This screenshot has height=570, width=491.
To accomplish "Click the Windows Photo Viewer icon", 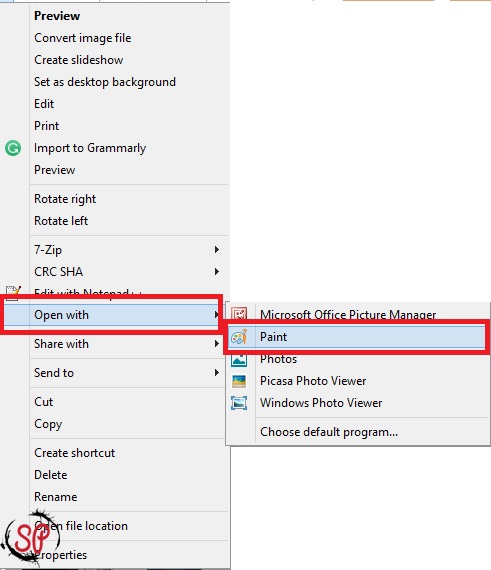I will pyautogui.click(x=239, y=403).
